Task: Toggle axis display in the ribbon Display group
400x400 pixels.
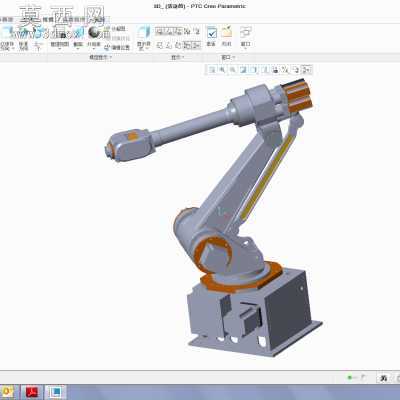Action: (x=169, y=45)
